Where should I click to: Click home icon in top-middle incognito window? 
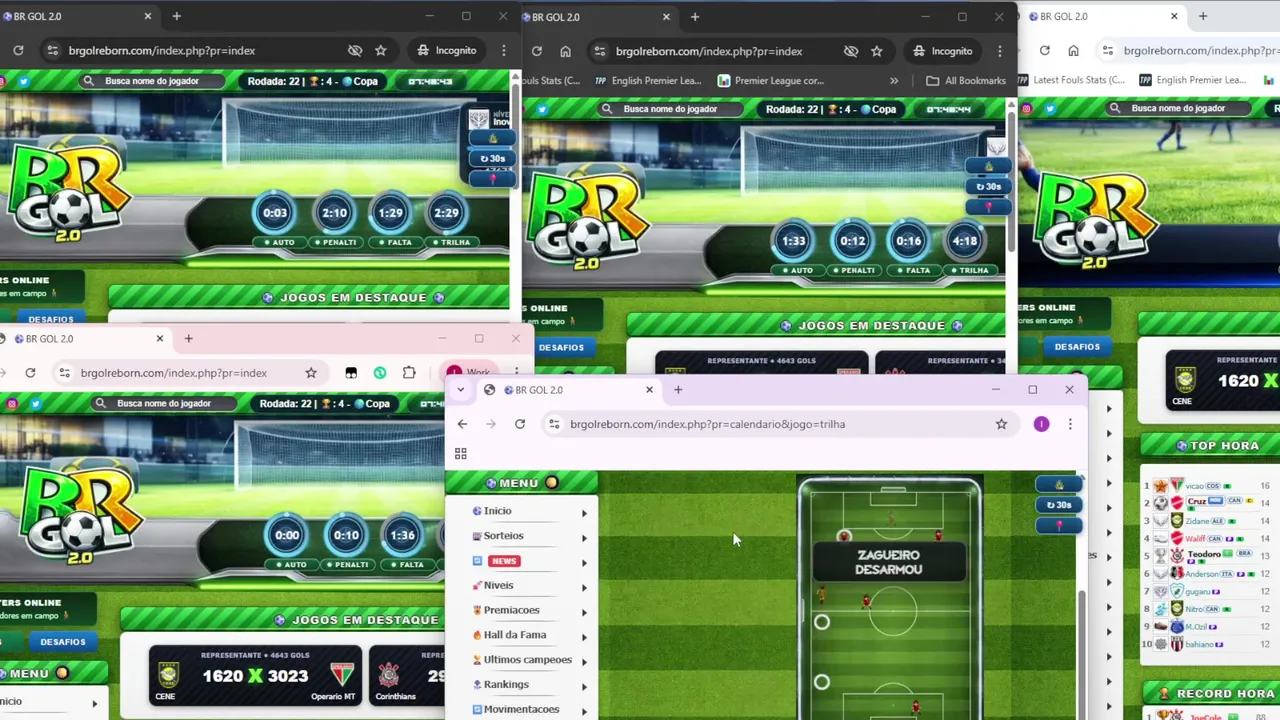click(565, 51)
